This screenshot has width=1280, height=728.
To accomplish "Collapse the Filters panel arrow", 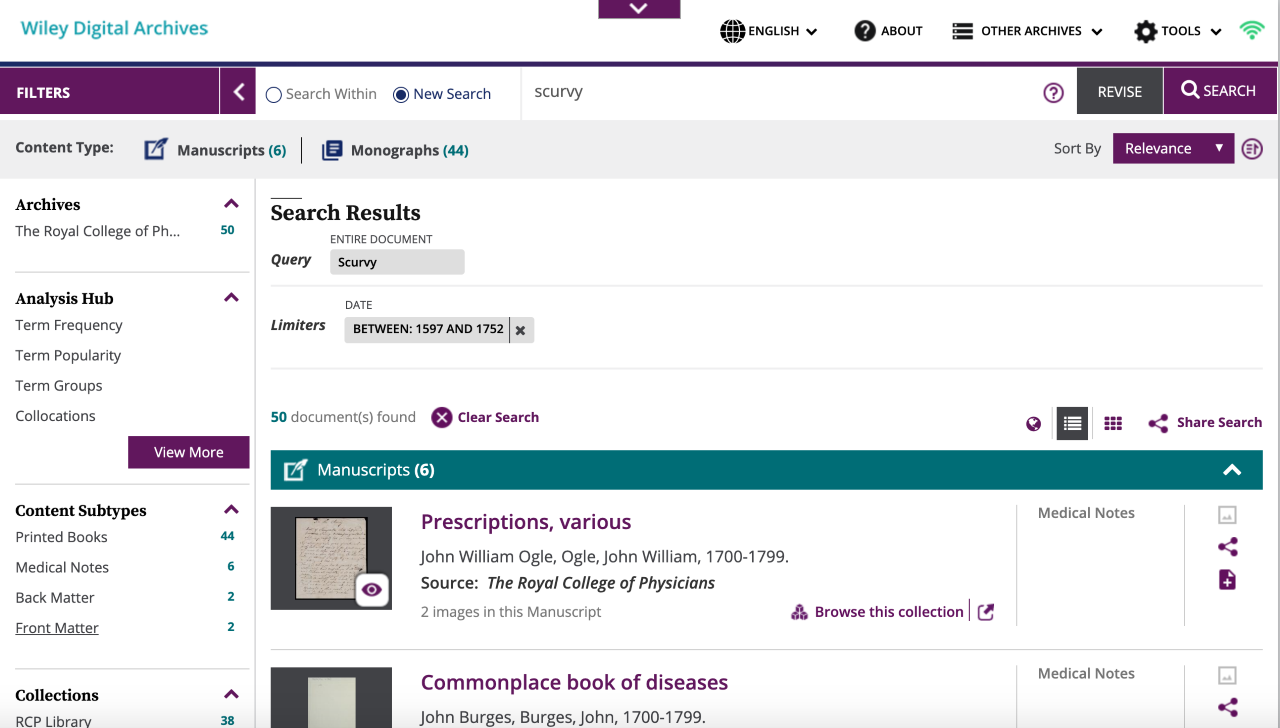I will point(238,92).
